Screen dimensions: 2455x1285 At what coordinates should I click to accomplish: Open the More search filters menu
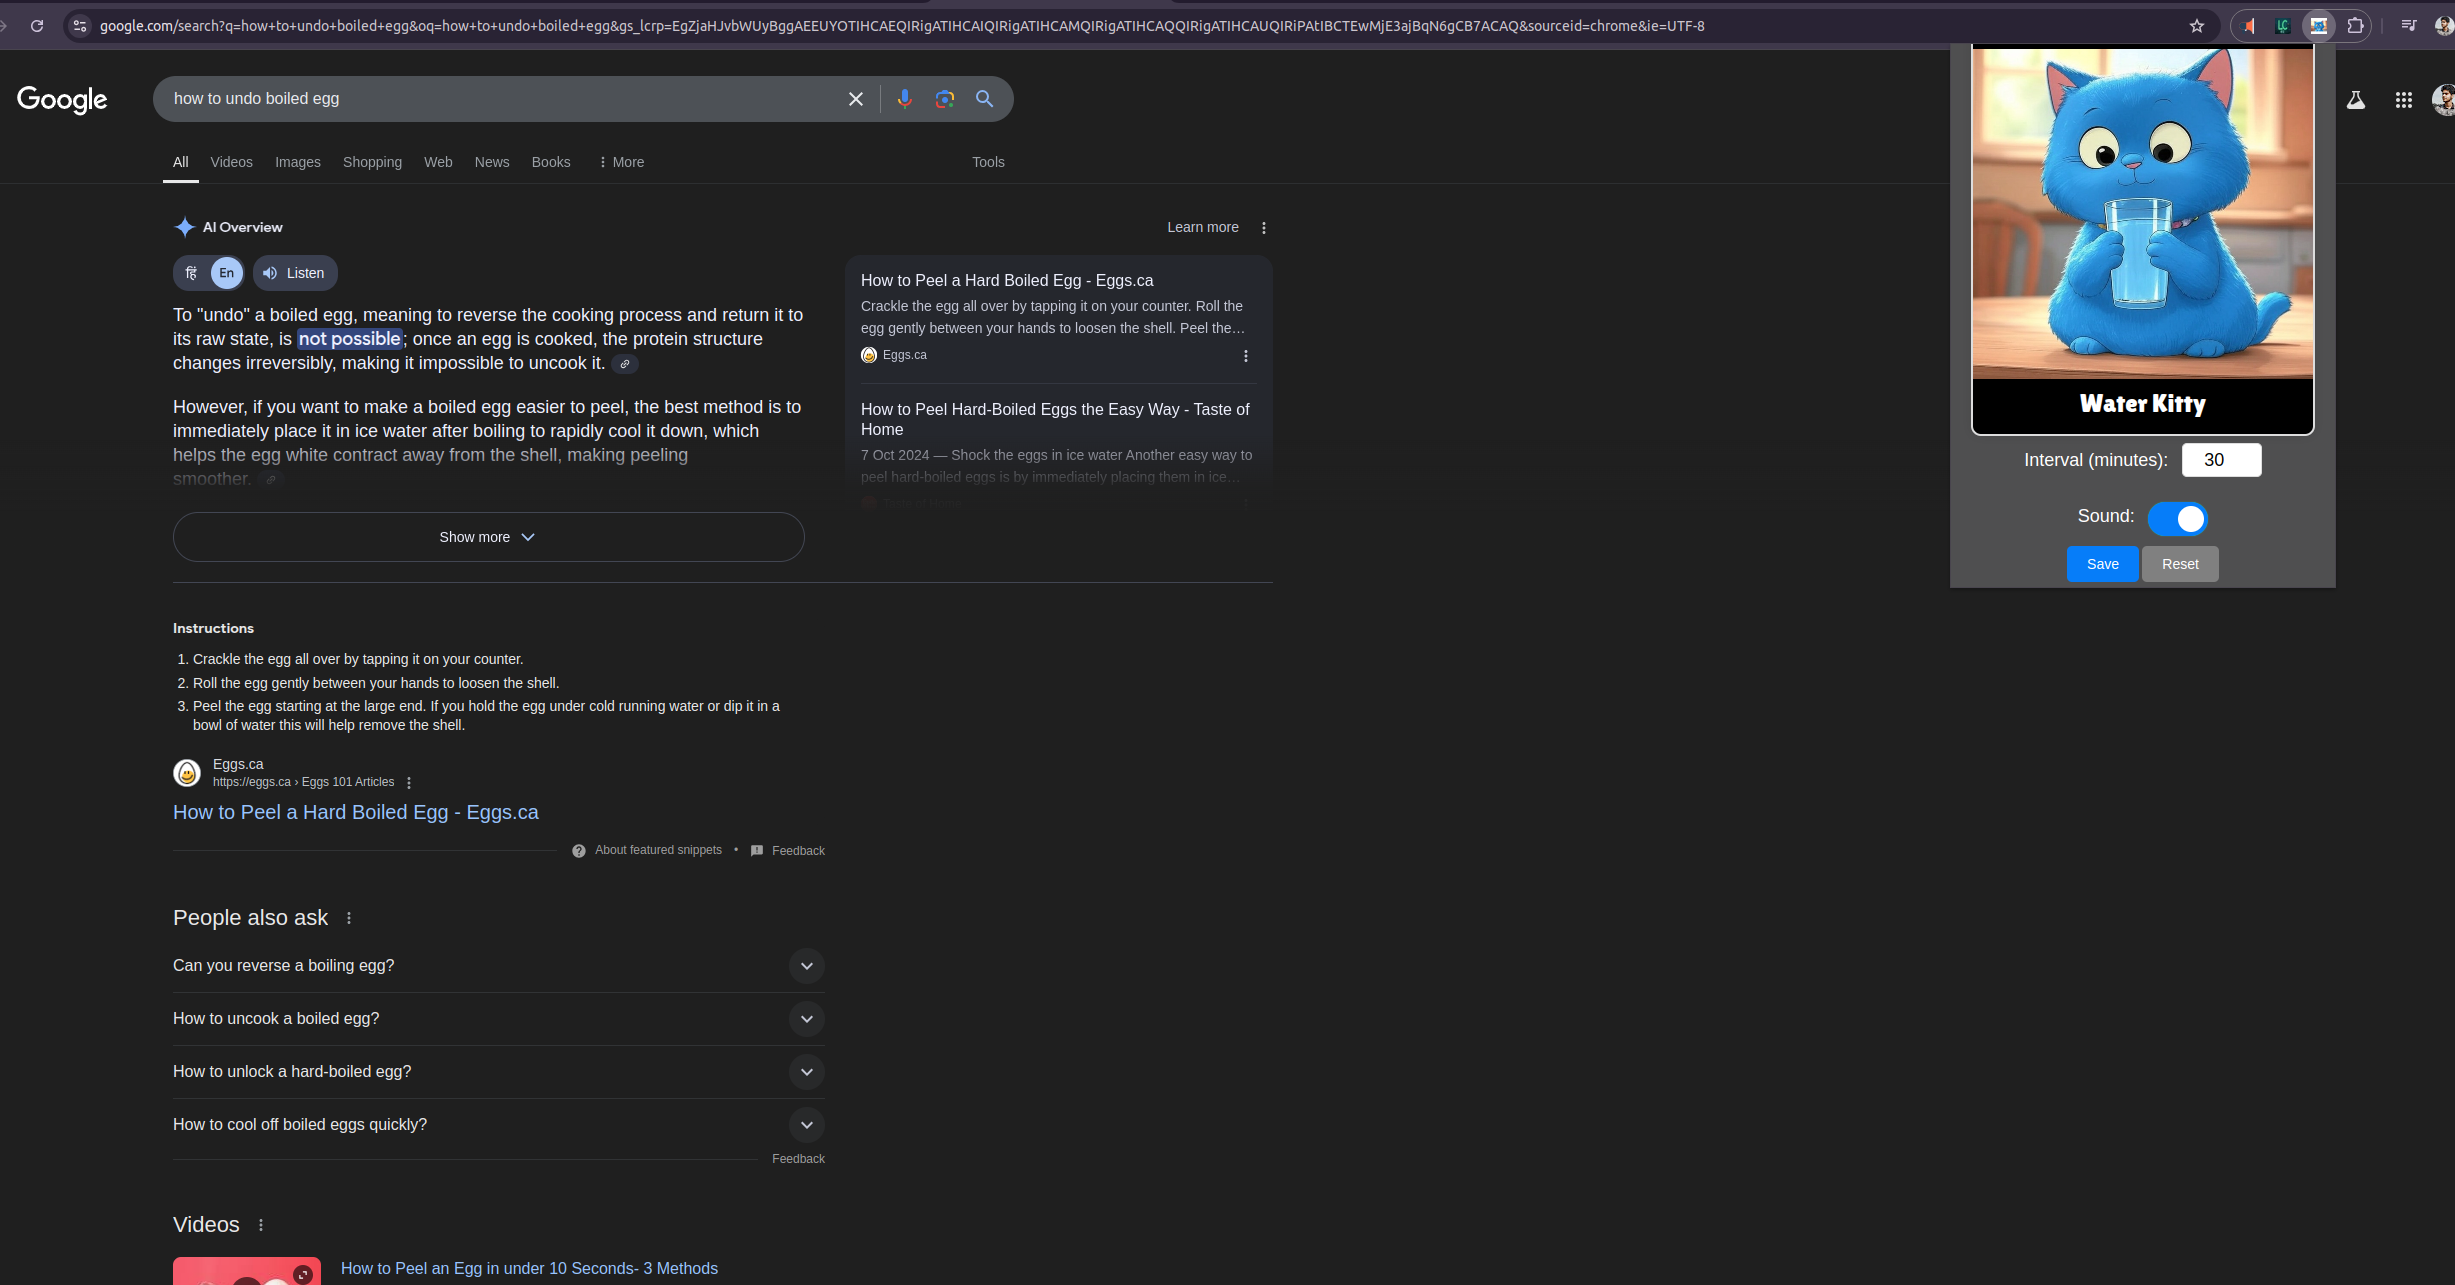621,162
